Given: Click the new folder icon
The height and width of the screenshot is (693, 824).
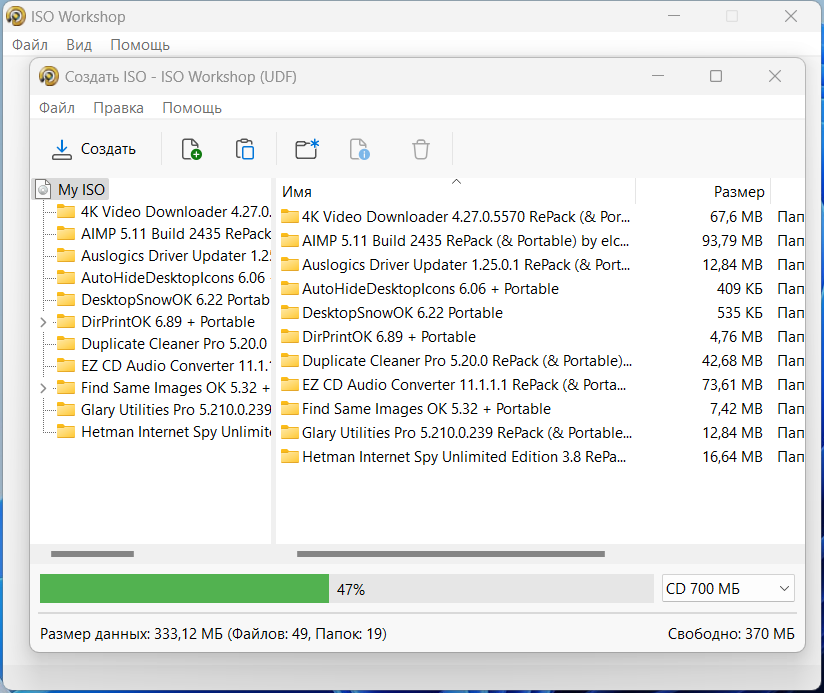Looking at the screenshot, I should pyautogui.click(x=307, y=149).
